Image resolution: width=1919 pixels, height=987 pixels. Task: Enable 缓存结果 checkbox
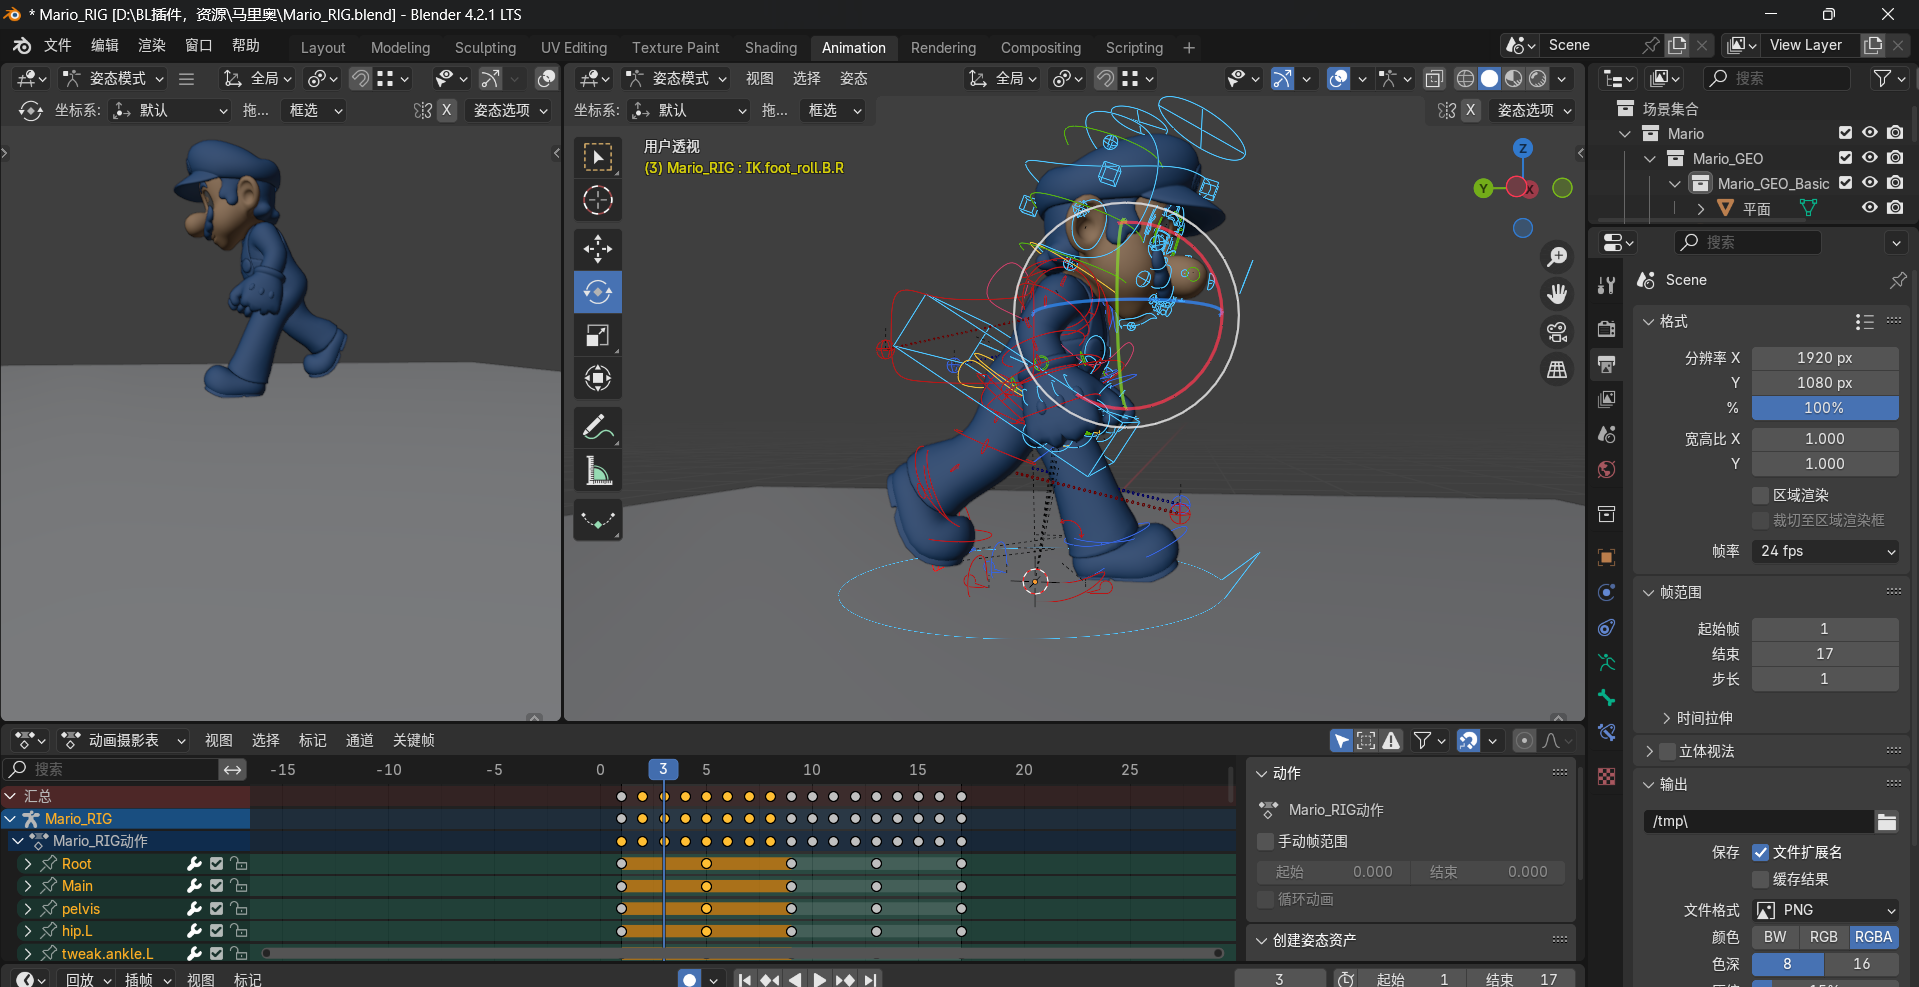coord(1761,879)
